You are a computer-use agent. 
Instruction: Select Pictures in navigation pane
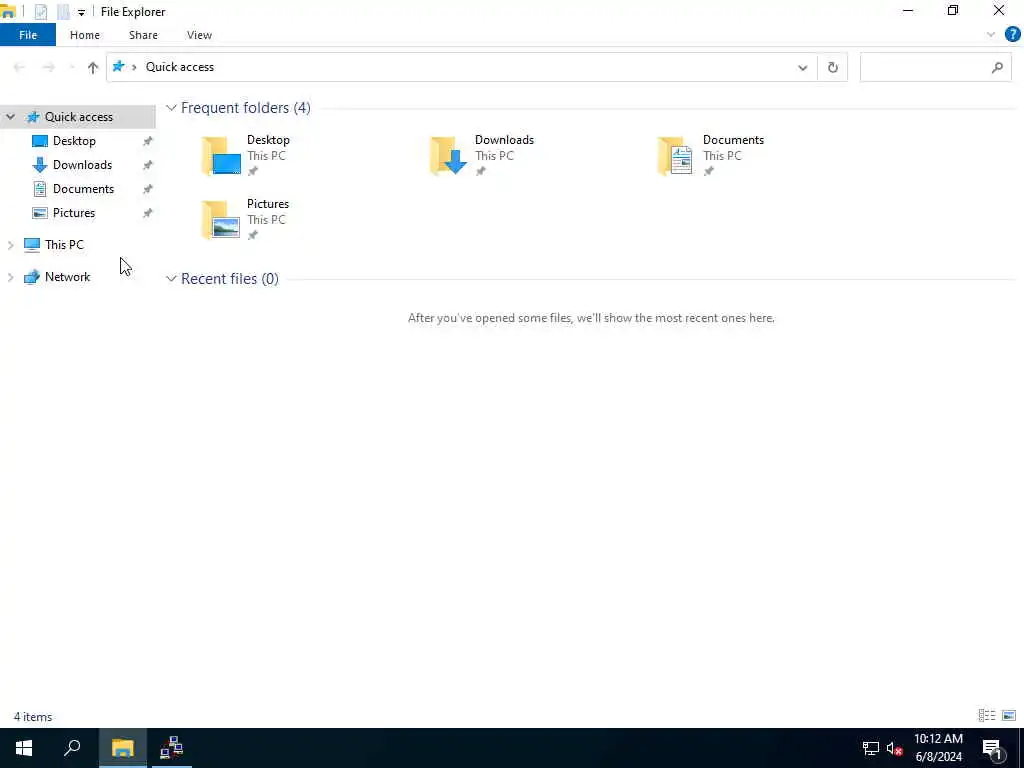pyautogui.click(x=73, y=214)
